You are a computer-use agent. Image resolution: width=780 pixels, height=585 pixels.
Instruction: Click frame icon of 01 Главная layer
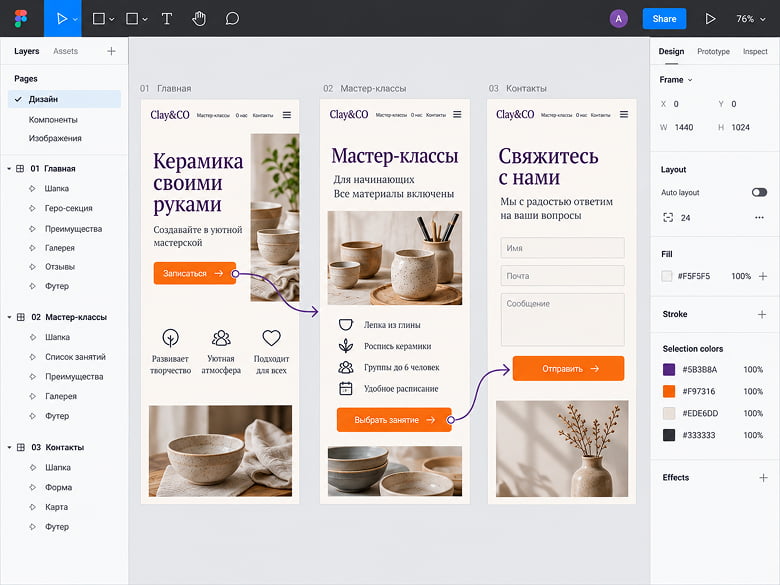(x=20, y=169)
